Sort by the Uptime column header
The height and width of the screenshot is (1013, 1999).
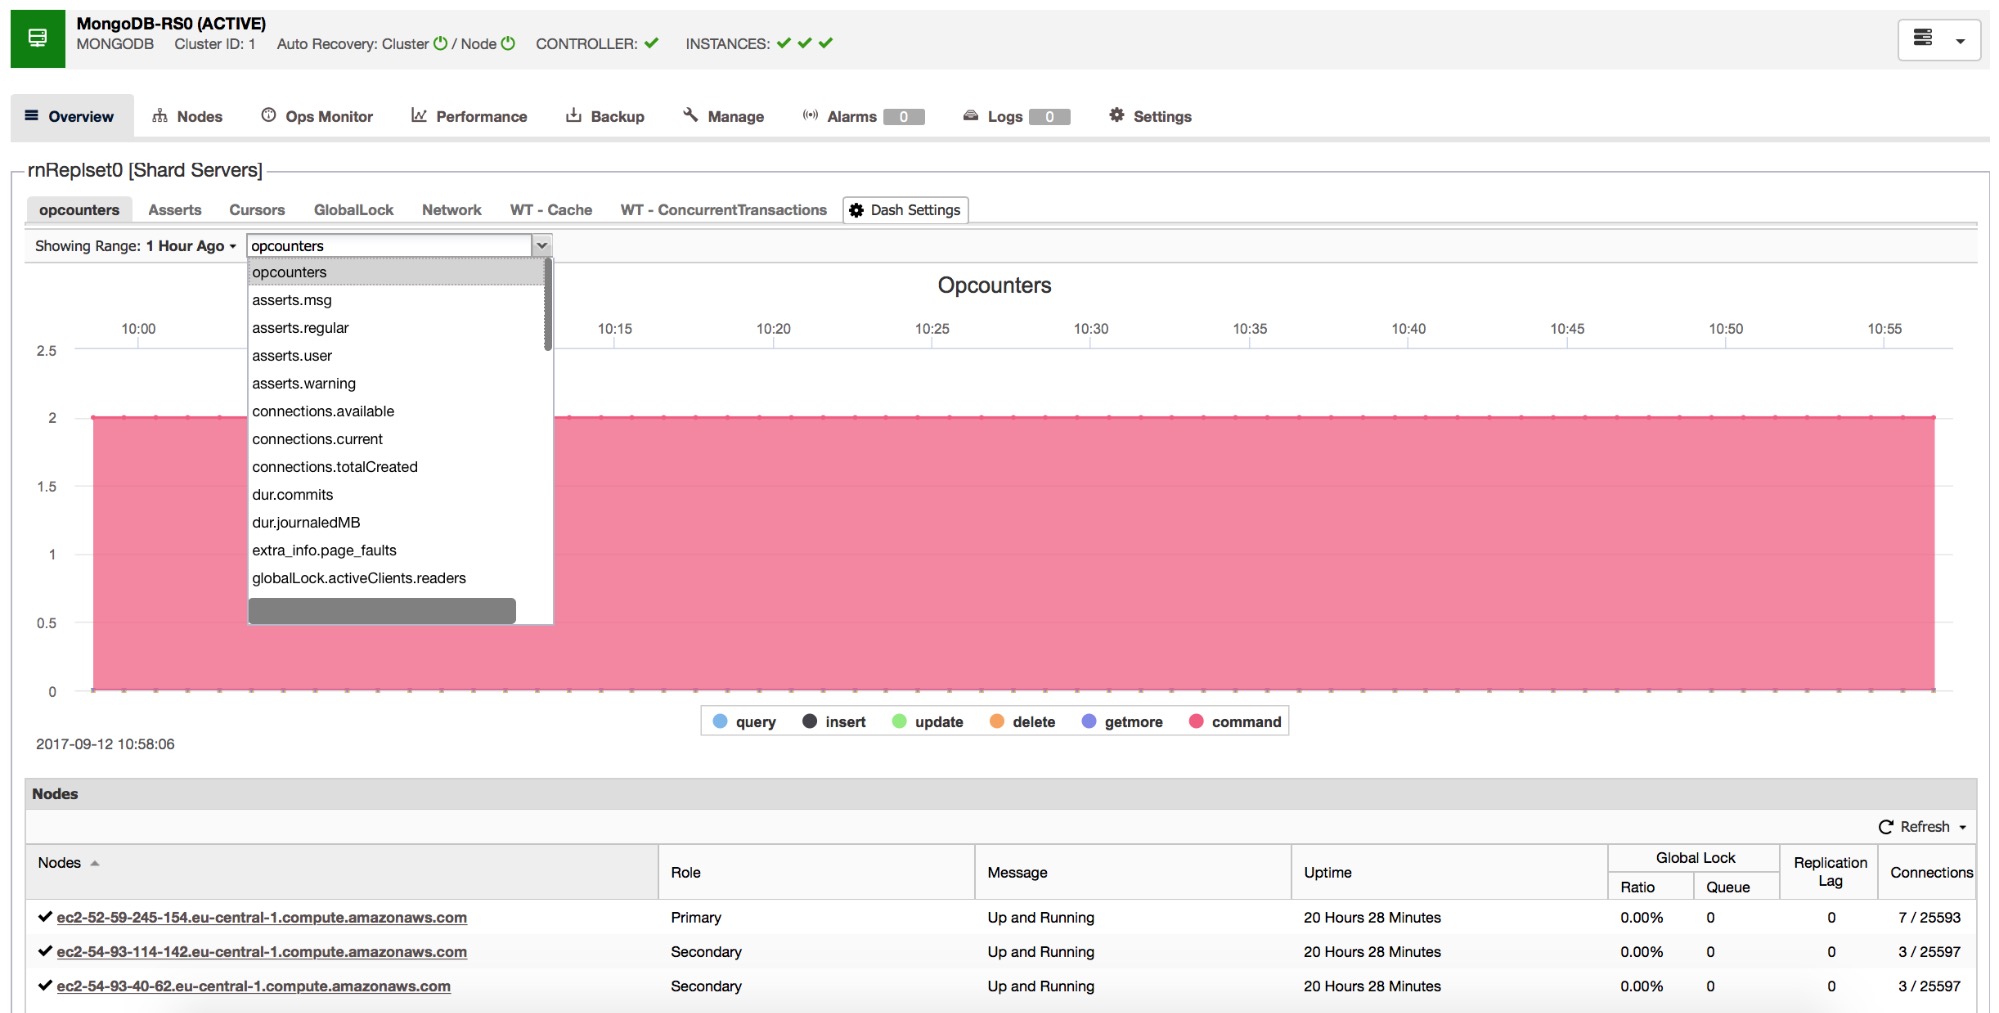[x=1449, y=873]
